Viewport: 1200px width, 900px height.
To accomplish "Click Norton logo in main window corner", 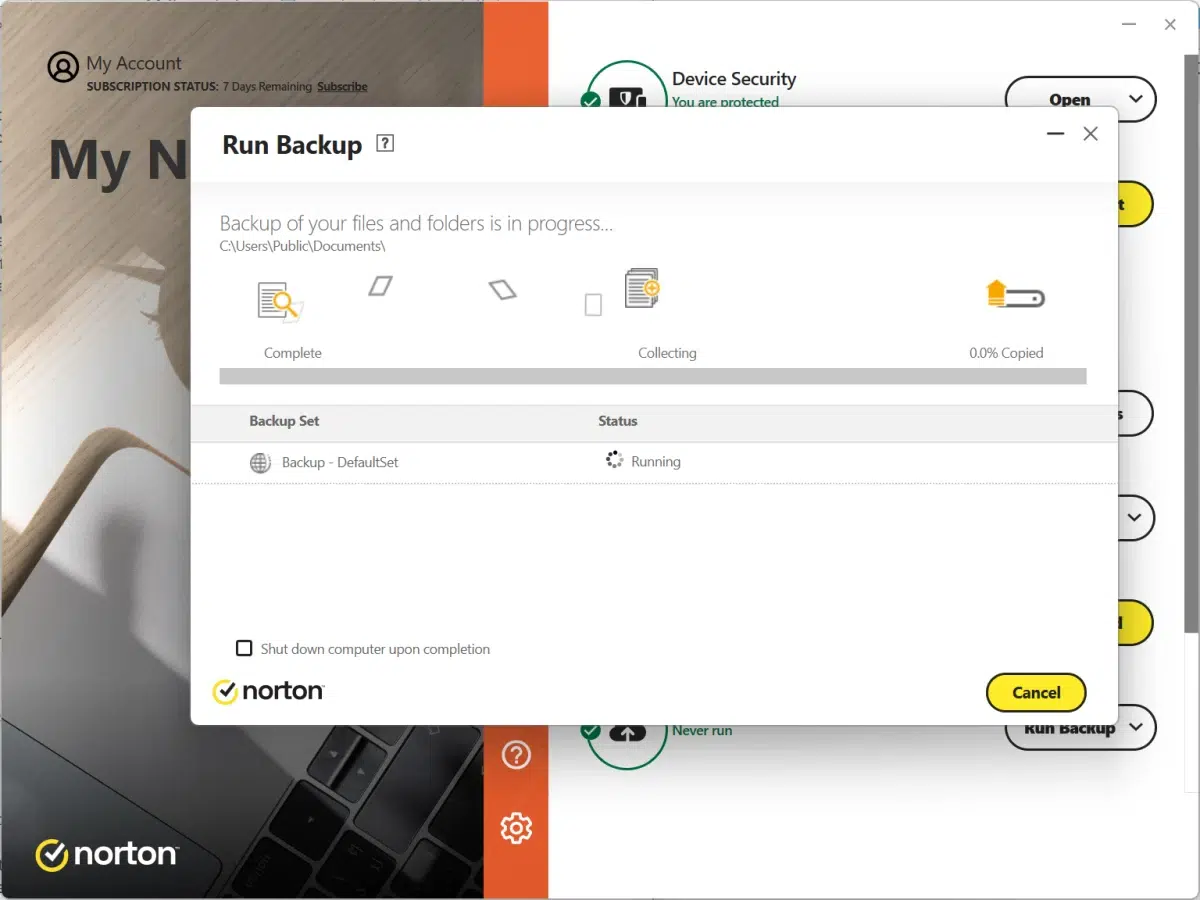I will pyautogui.click(x=106, y=855).
